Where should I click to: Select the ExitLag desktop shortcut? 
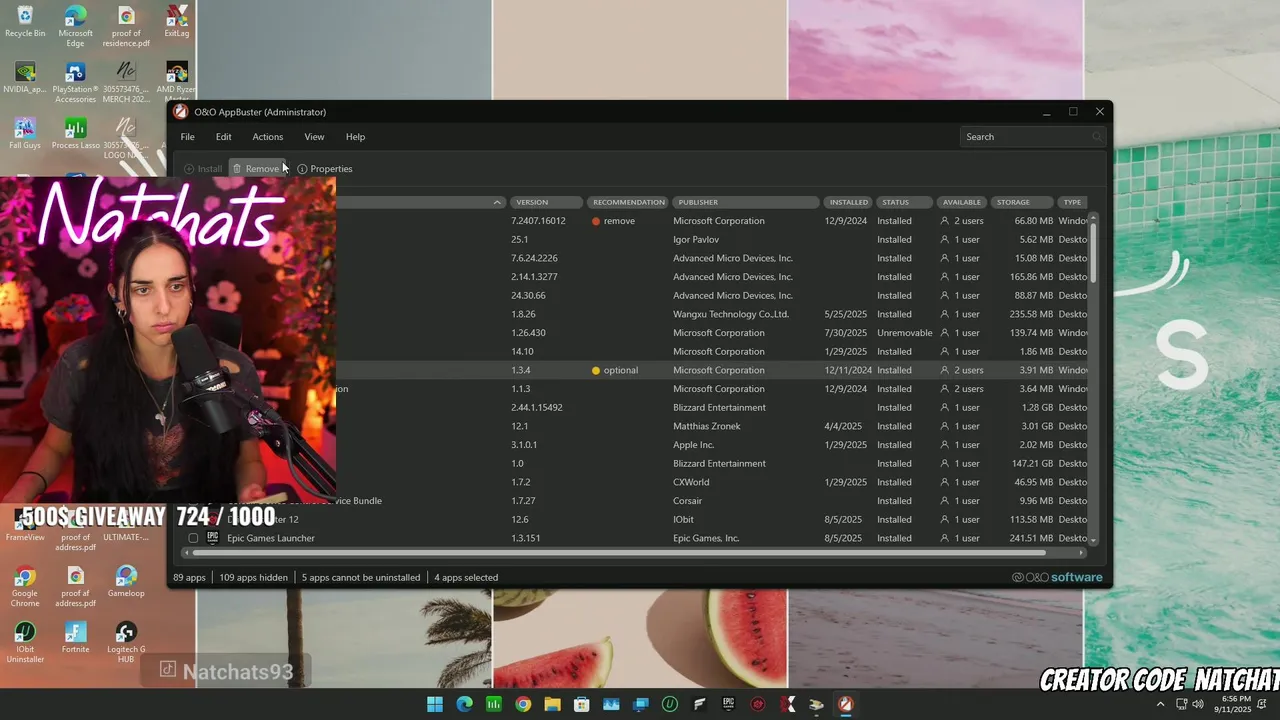(177, 22)
